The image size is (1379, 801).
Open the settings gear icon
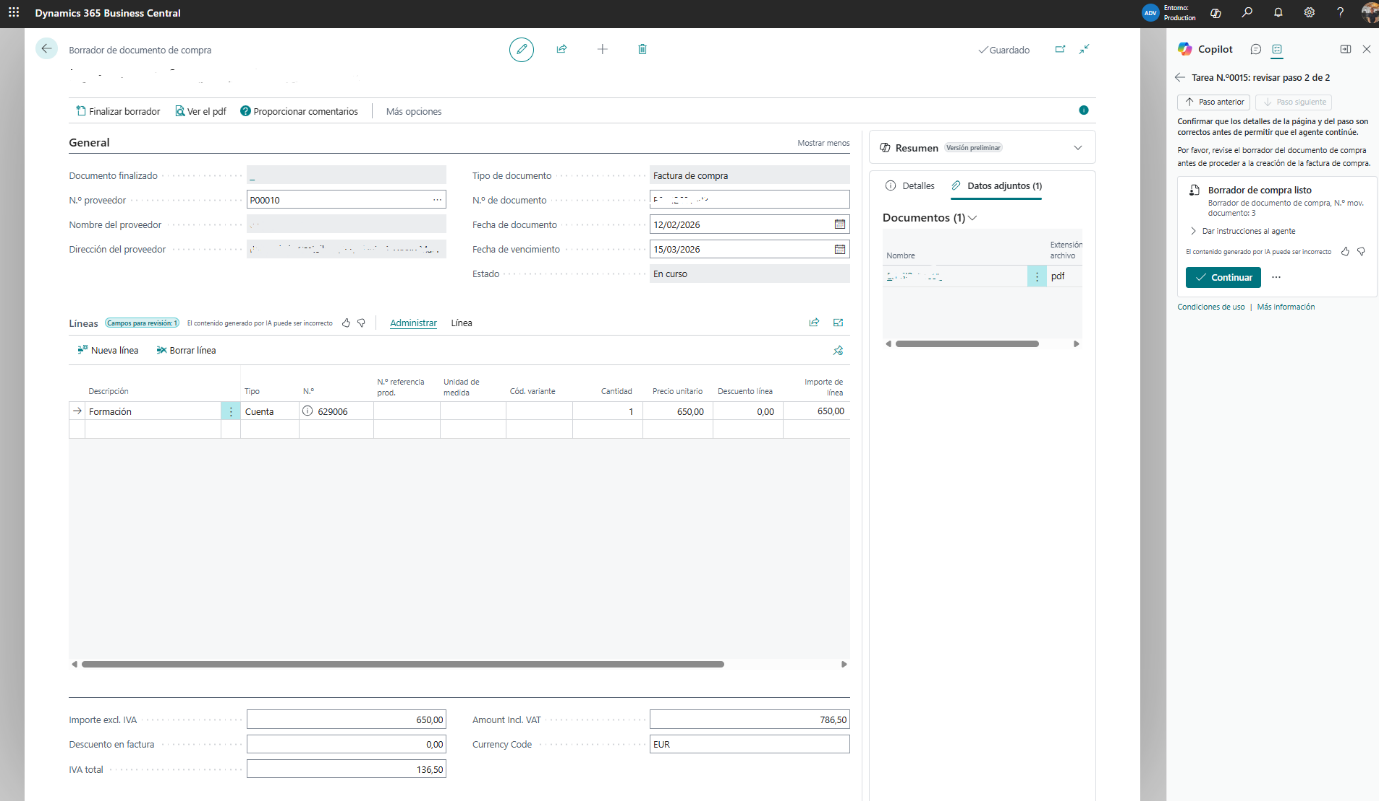pyautogui.click(x=1309, y=13)
